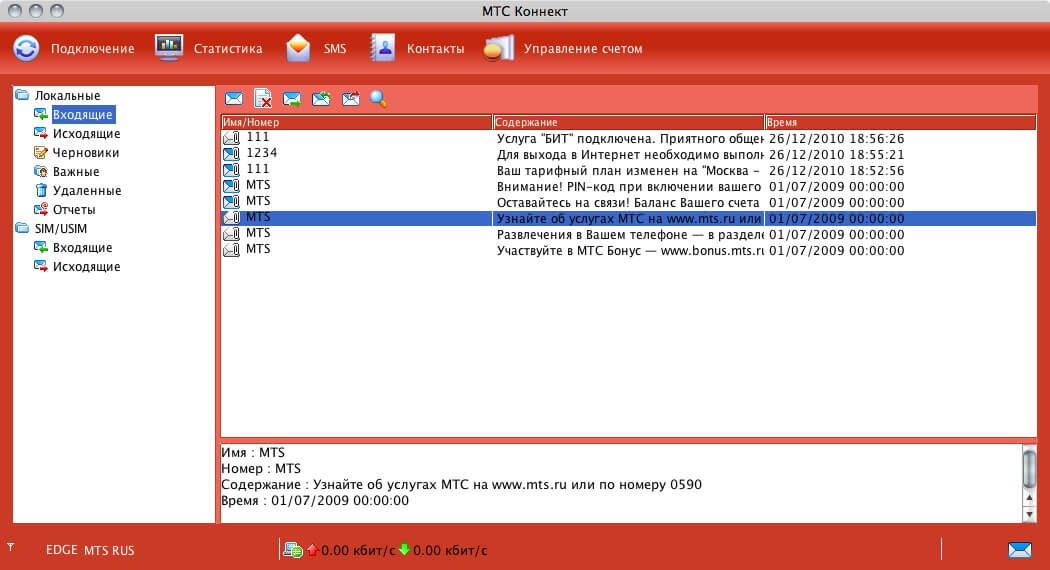Click the Черновики notepad icon
1050x570 pixels.
41,153
